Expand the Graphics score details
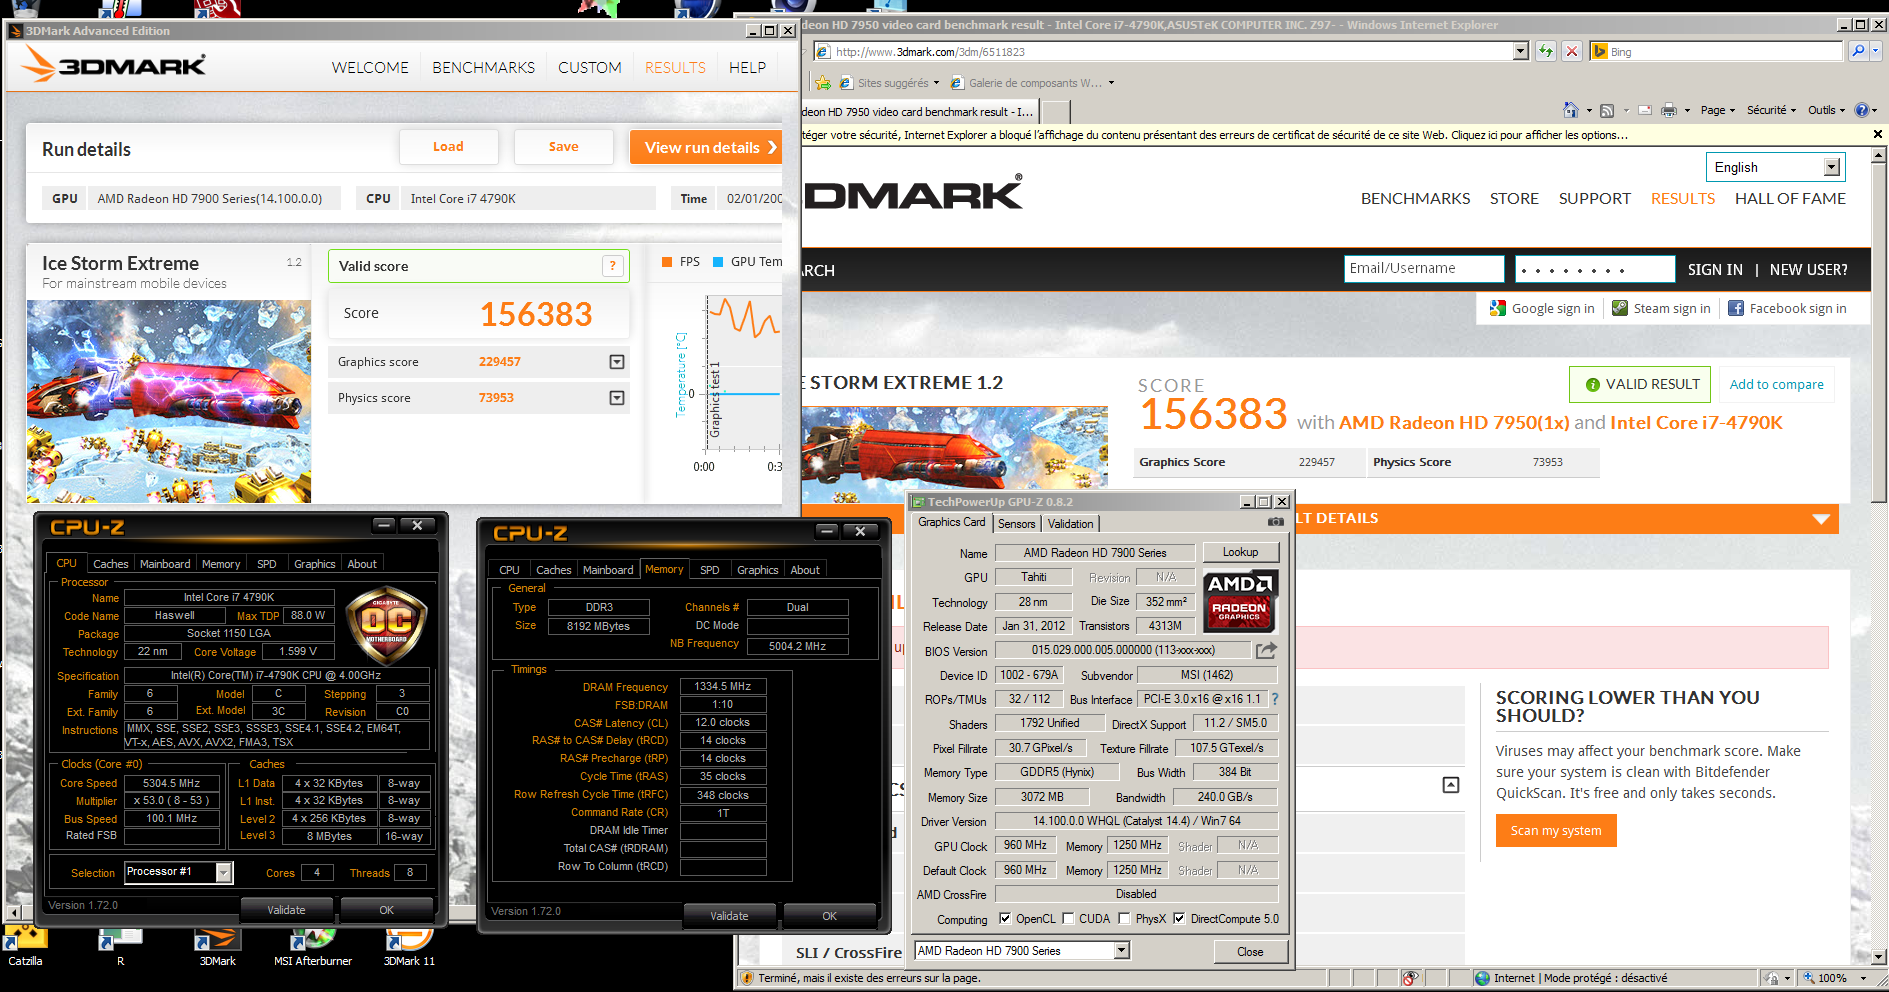The image size is (1889, 992). [x=617, y=362]
